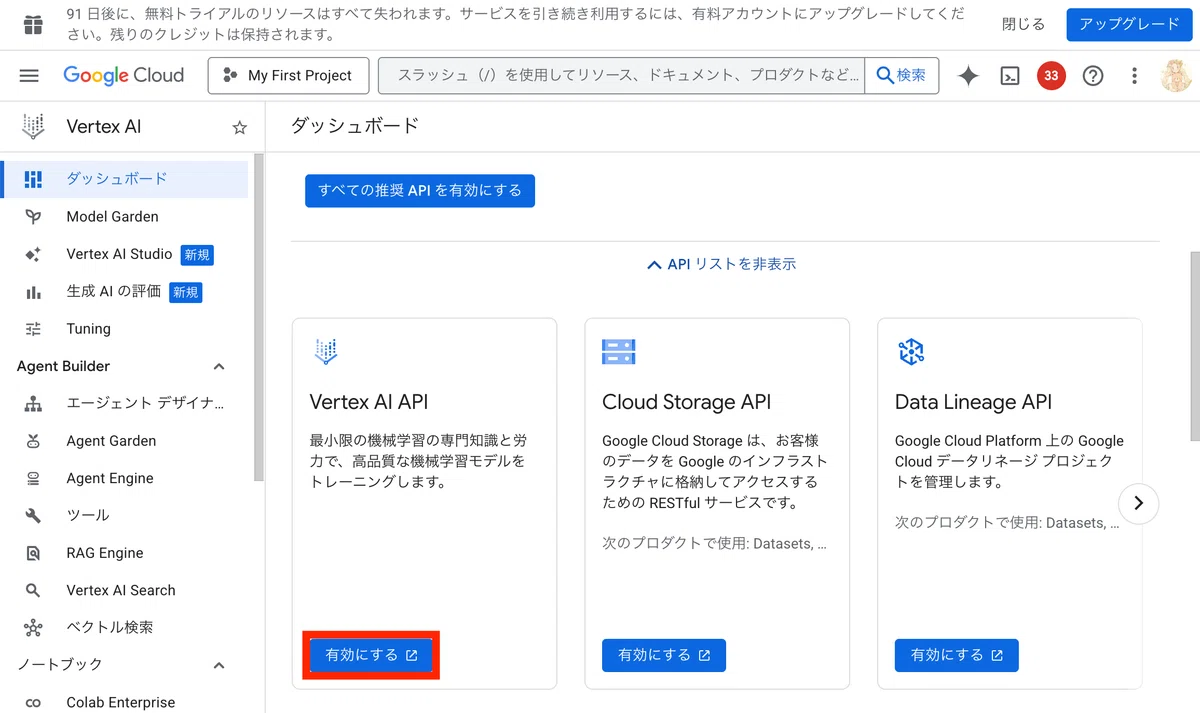This screenshot has height=713, width=1200.
Task: Dismiss banner with 閉じる
Action: (x=1024, y=24)
